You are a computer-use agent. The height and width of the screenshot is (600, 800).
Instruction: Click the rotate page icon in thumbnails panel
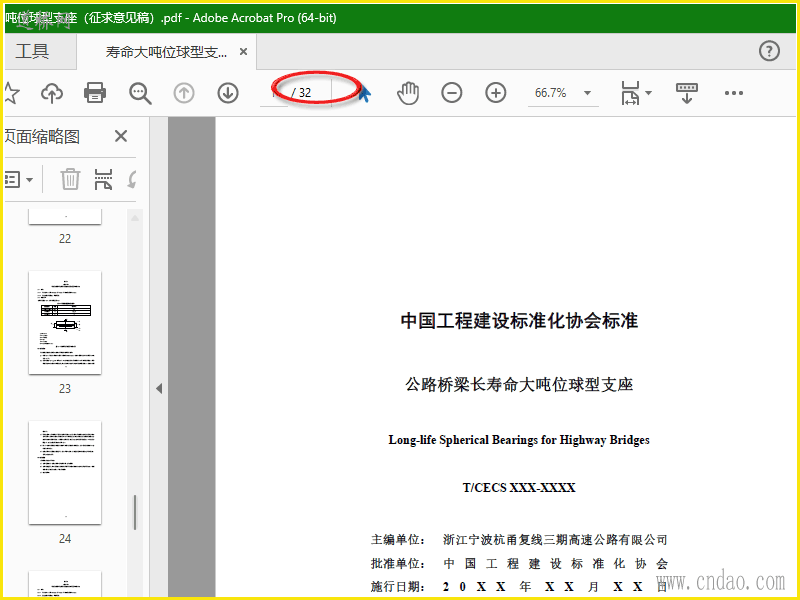point(132,180)
